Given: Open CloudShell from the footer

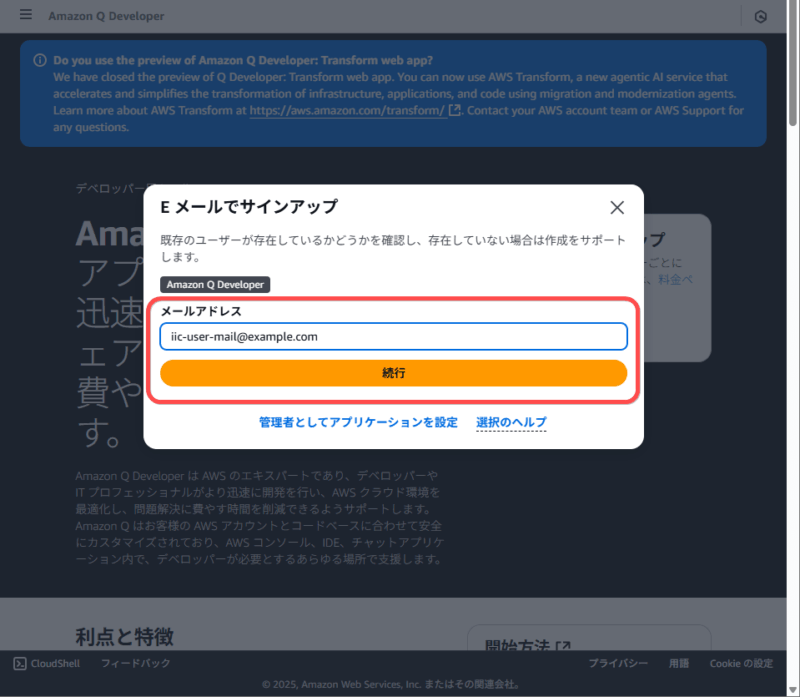Looking at the screenshot, I should [x=46, y=663].
